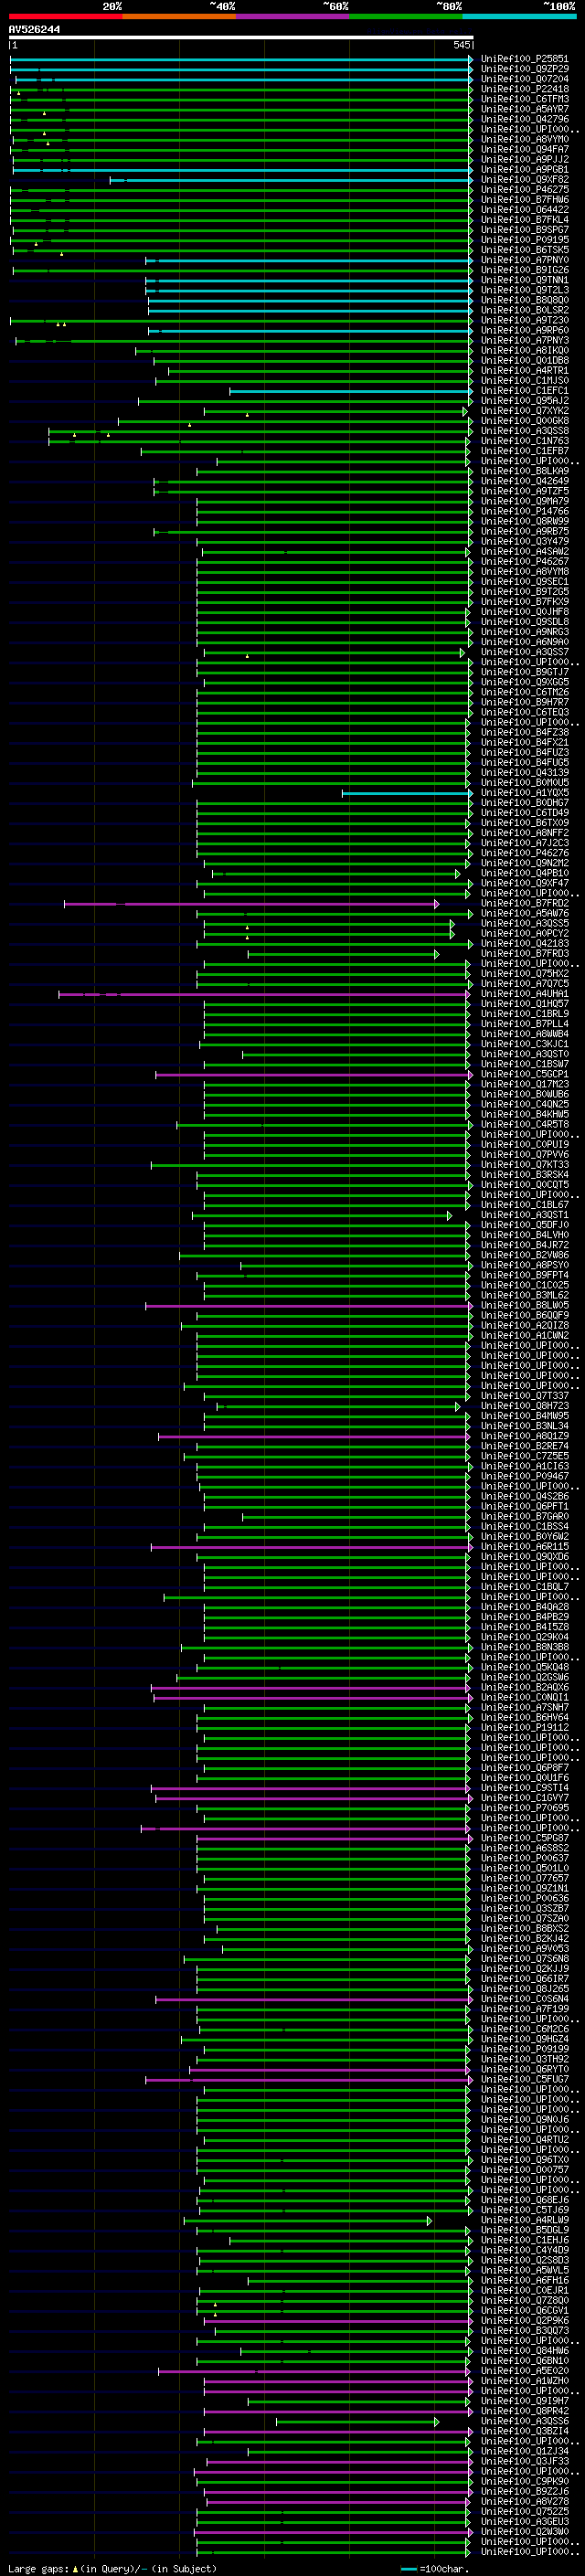Open hit UniRef100_C6TFM3
This screenshot has width=585, height=2576.
[524, 99]
